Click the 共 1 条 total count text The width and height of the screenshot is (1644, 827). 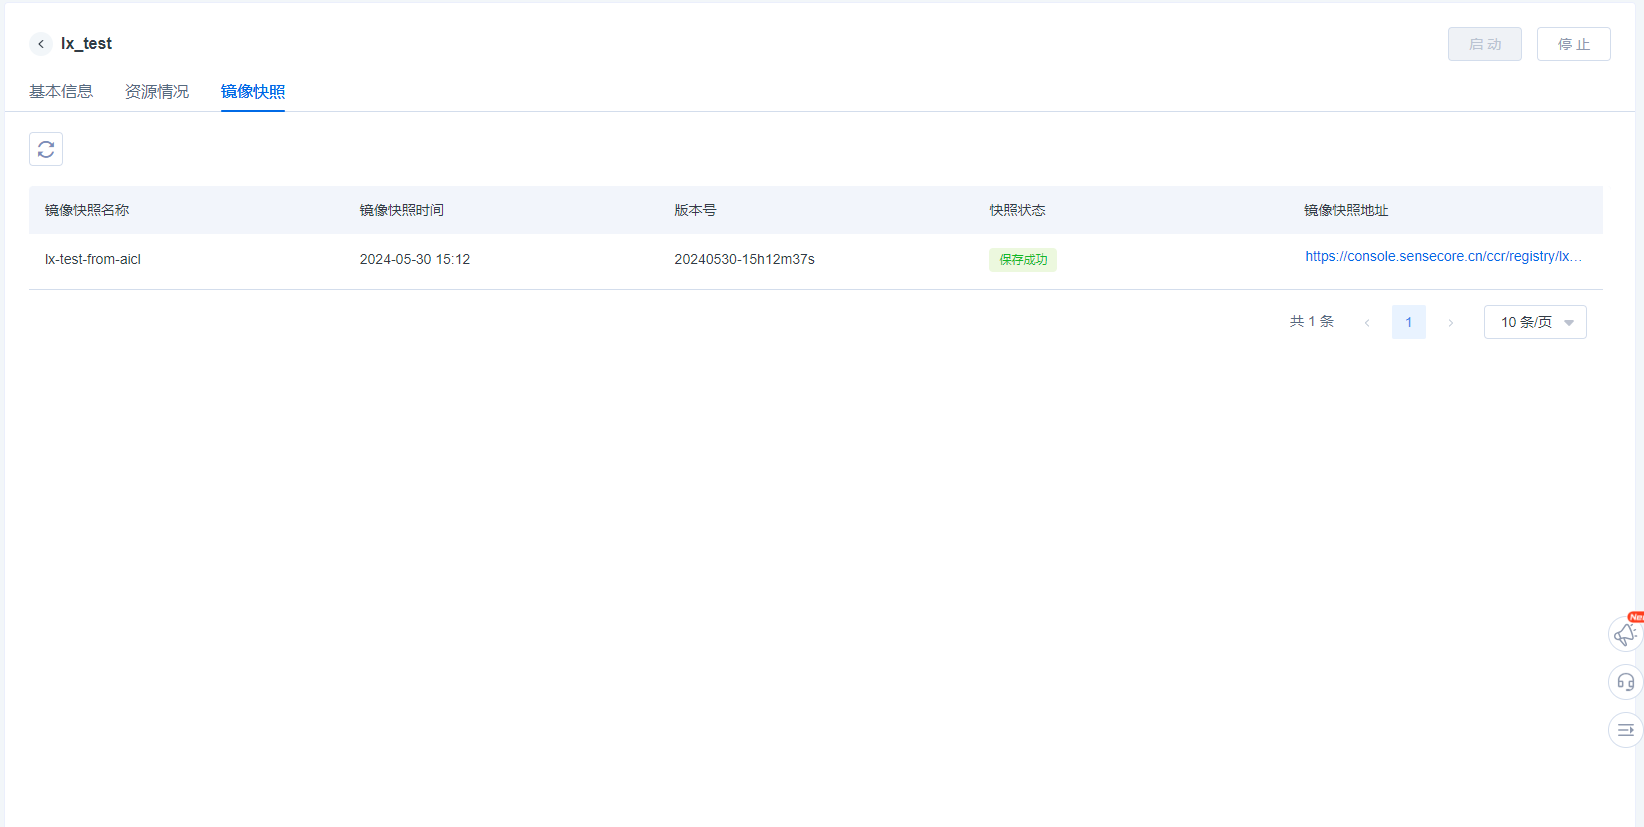(x=1312, y=321)
